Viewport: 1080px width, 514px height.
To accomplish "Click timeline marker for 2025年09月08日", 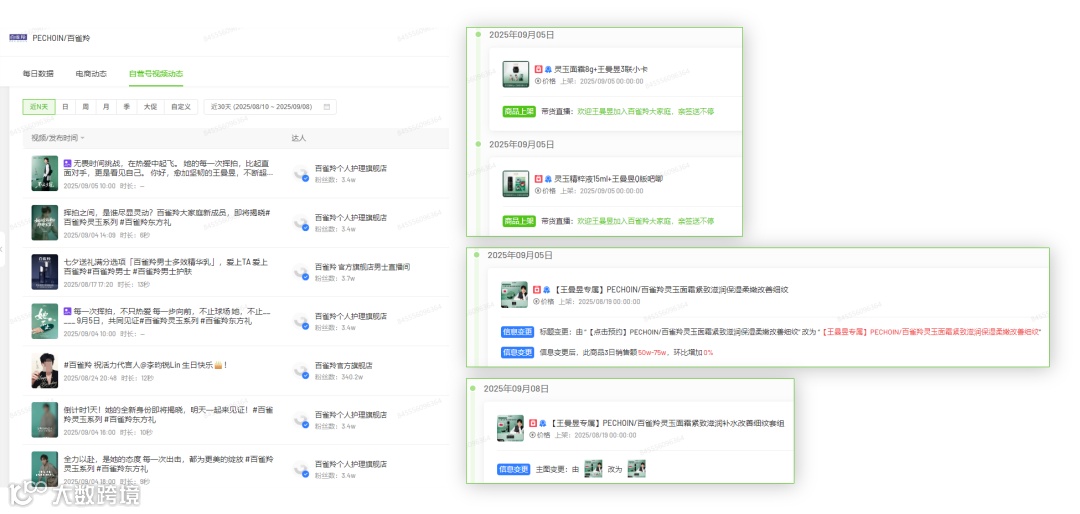I will click(x=473, y=389).
